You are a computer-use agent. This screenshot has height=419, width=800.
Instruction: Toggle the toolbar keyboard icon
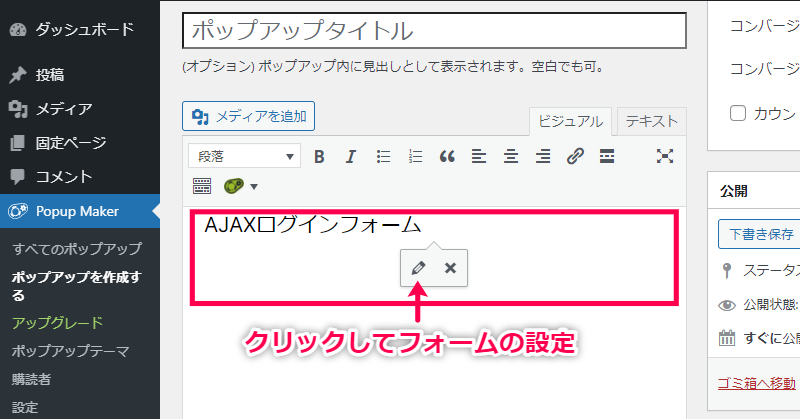(x=202, y=186)
